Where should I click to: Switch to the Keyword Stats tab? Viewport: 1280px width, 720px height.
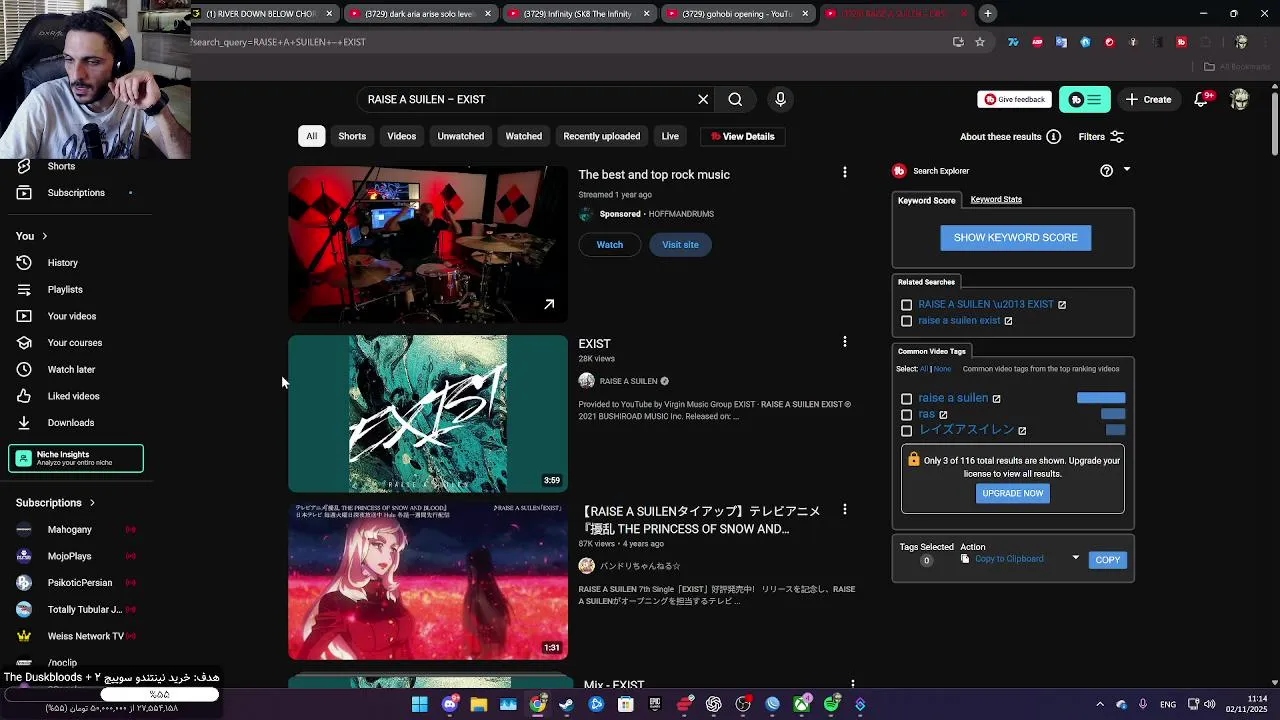996,199
